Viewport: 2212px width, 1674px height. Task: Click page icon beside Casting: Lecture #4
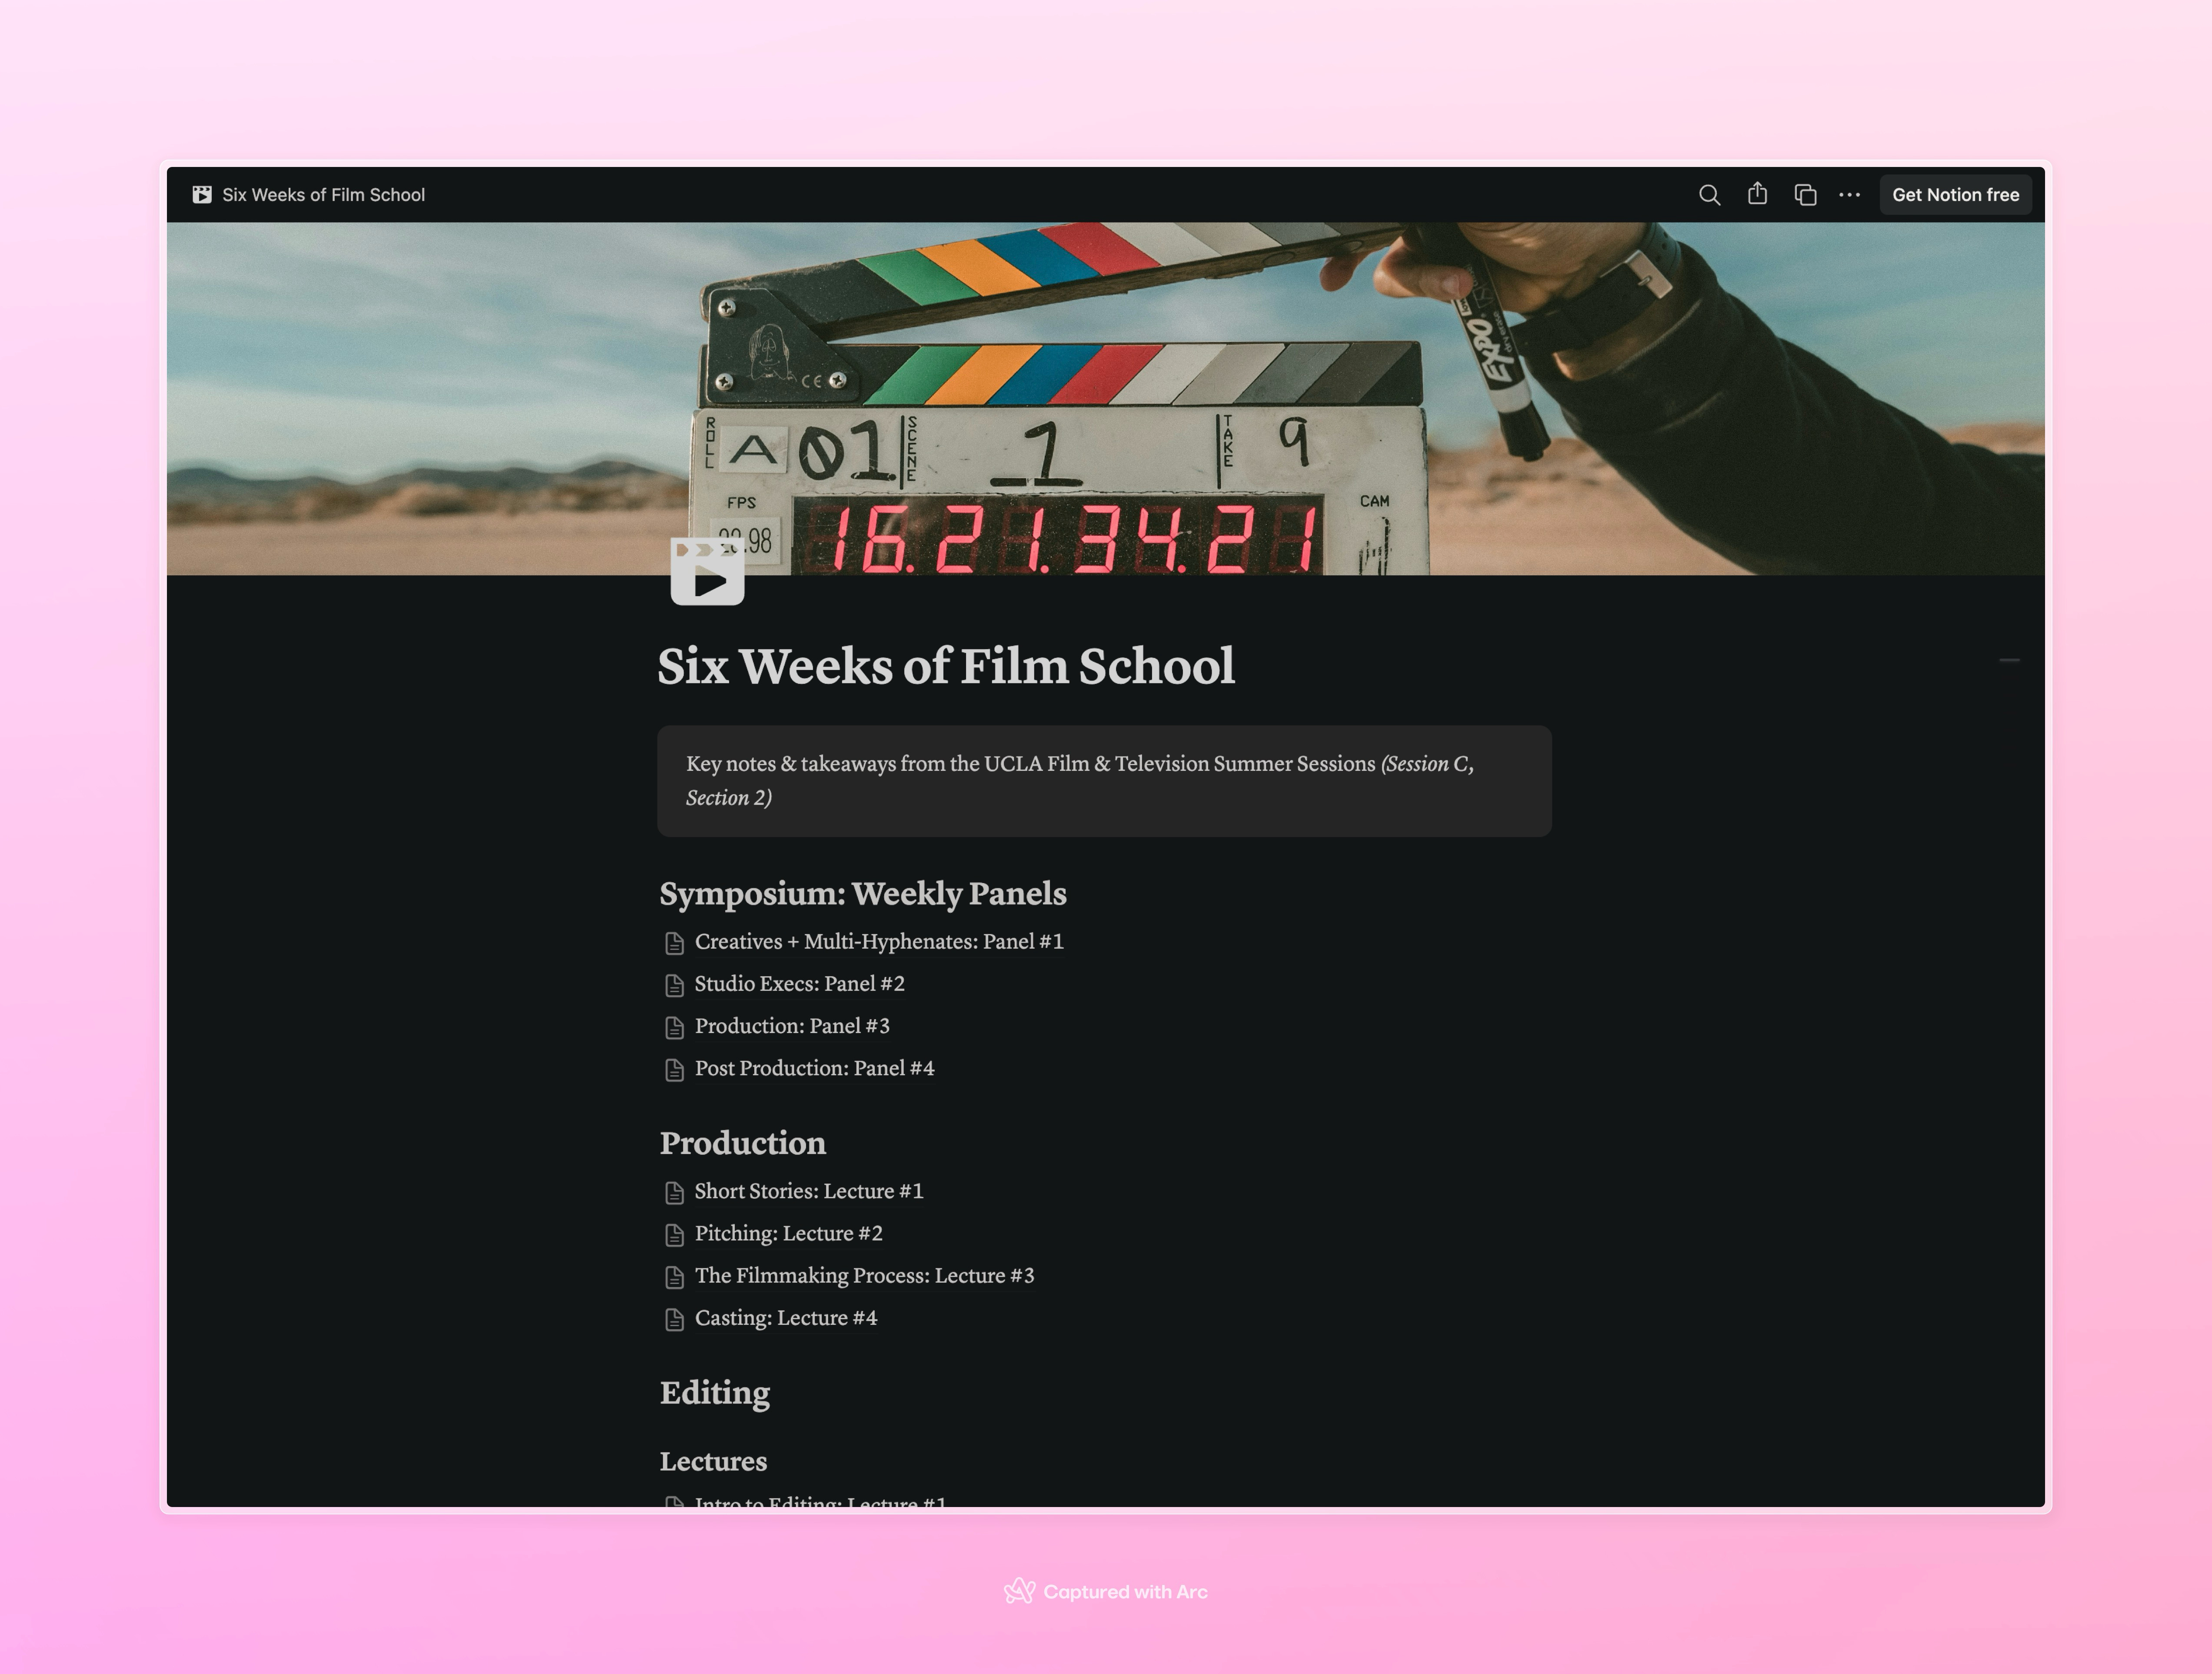(x=675, y=1319)
